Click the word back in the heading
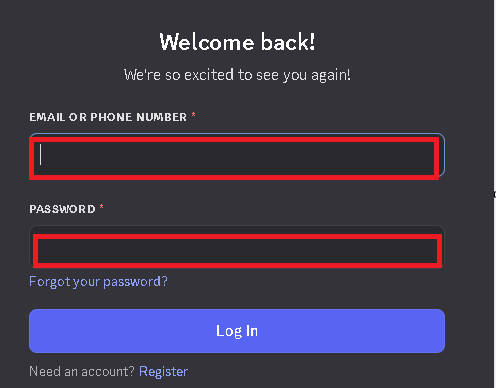This screenshot has width=496, height=388. pyautogui.click(x=288, y=42)
